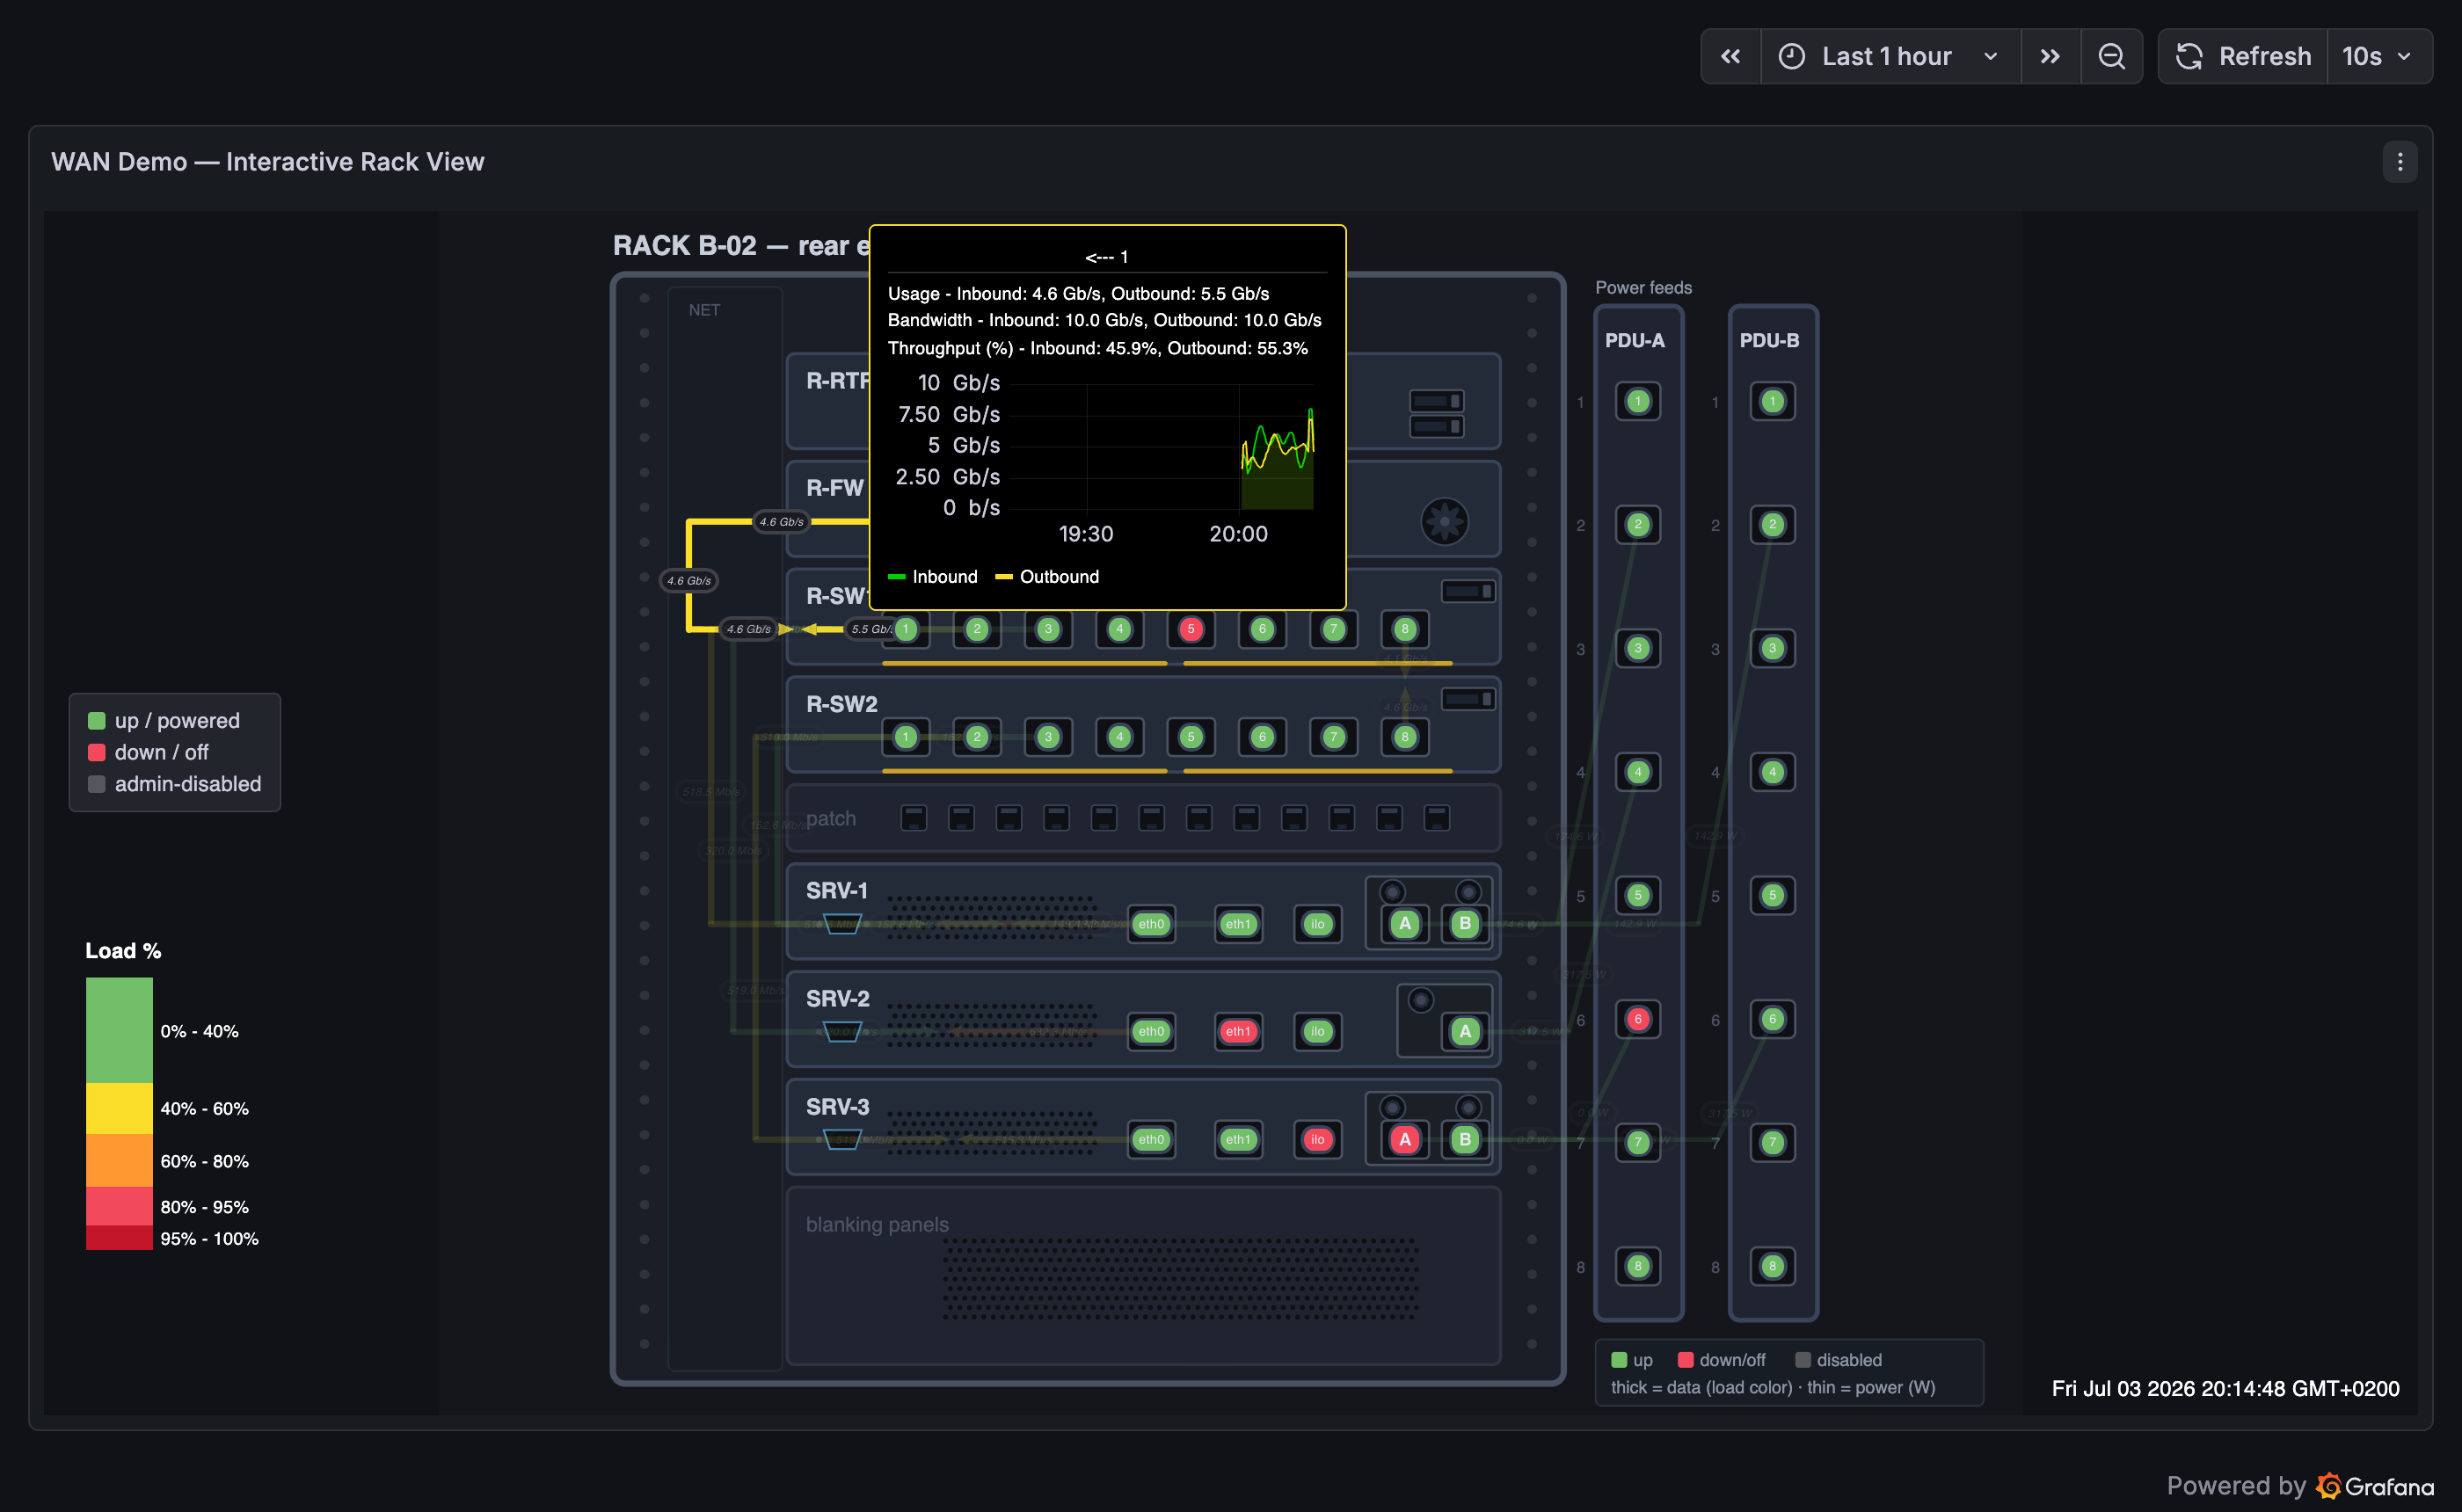Viewport: 2462px width, 1512px height.
Task: Click the red SRV-3 power supply A
Action: (x=1405, y=1139)
